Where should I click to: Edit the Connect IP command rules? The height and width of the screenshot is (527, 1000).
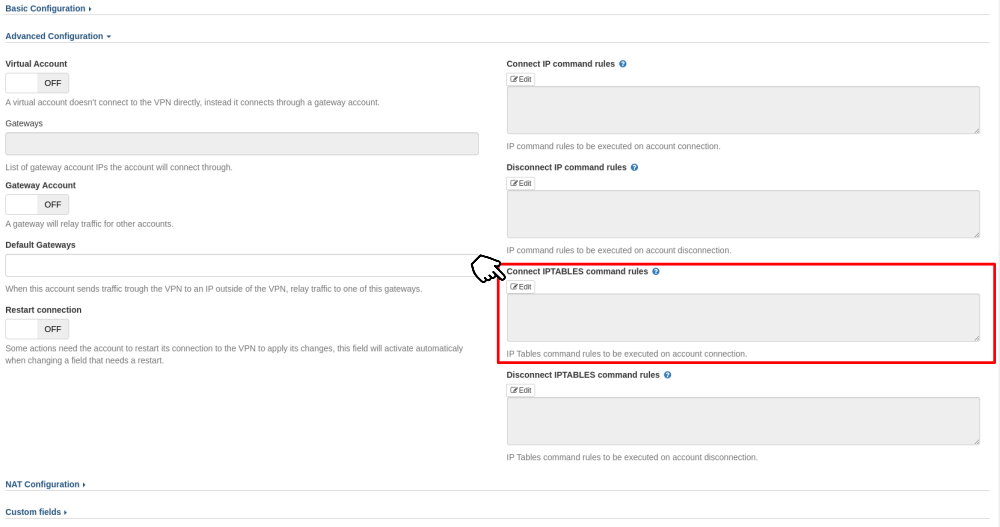521,79
